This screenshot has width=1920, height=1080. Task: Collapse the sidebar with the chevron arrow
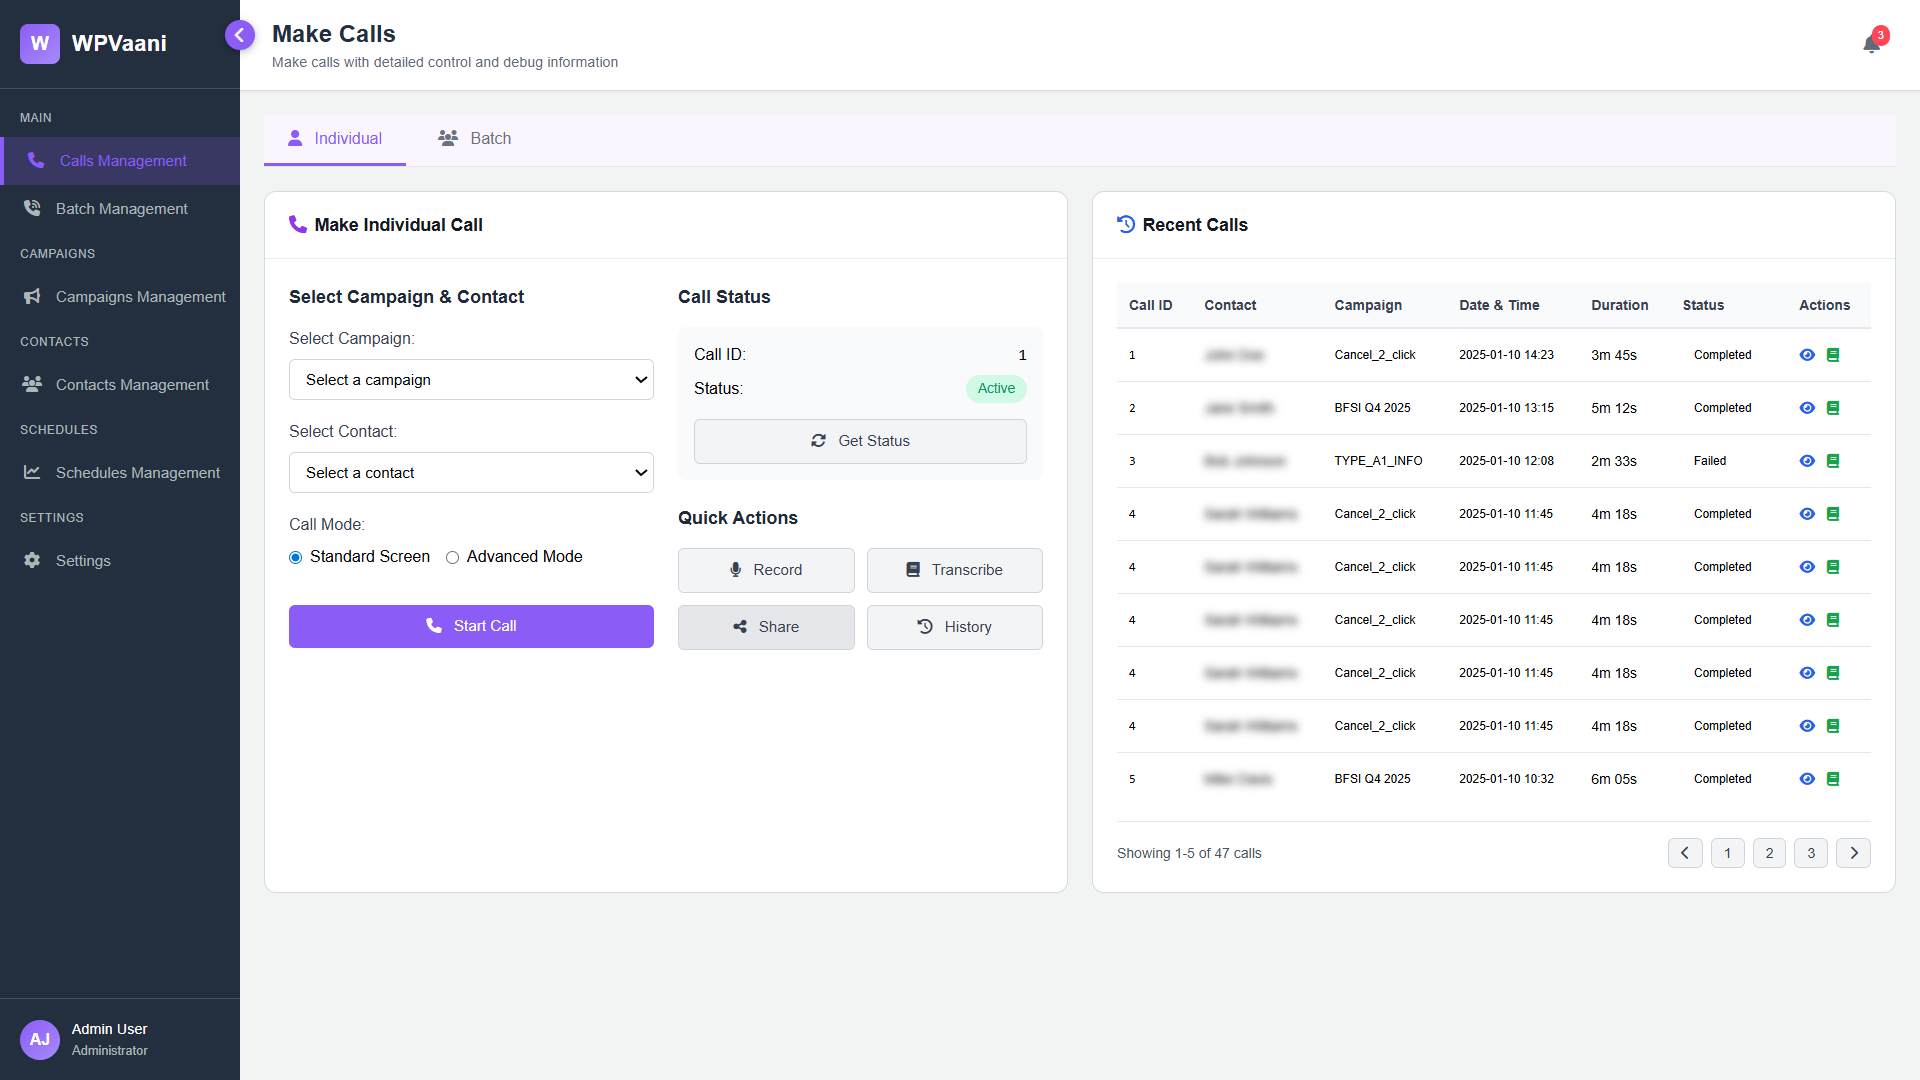point(240,35)
